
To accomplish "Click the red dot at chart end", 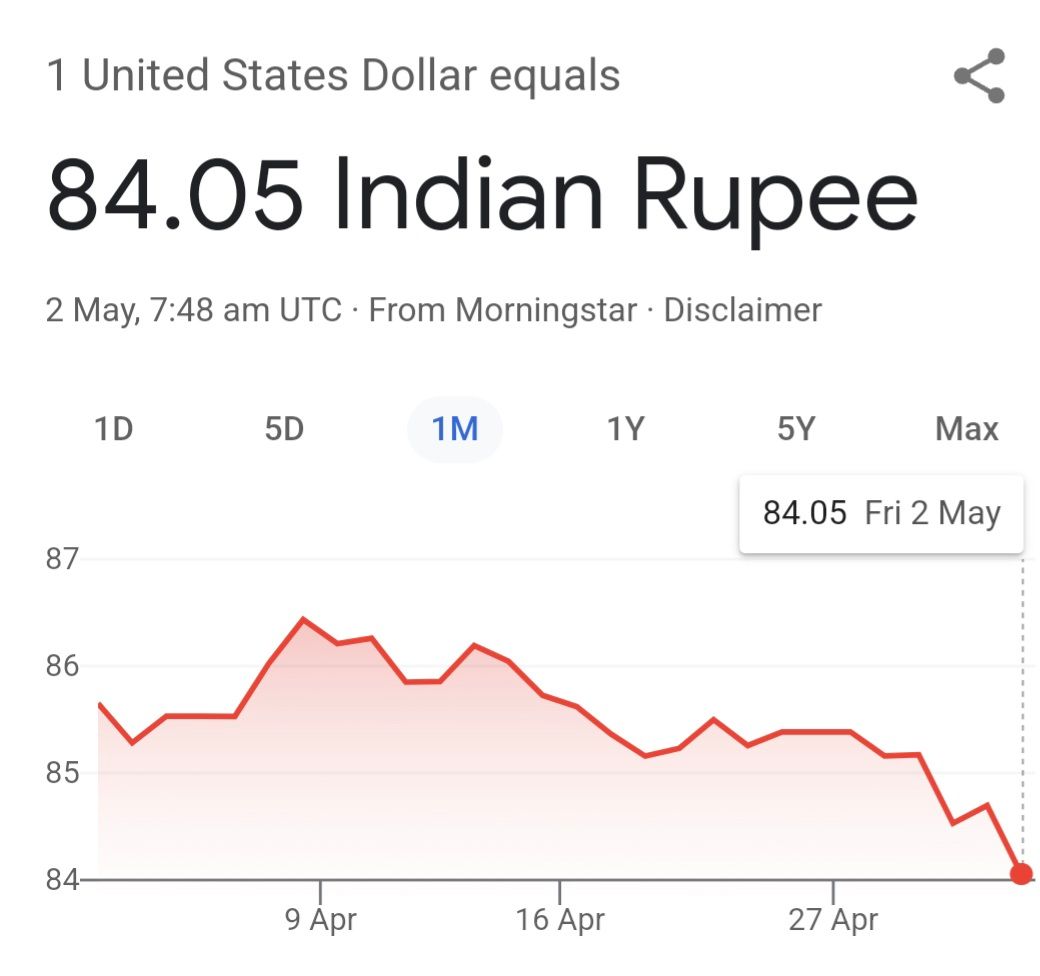I will (1021, 874).
